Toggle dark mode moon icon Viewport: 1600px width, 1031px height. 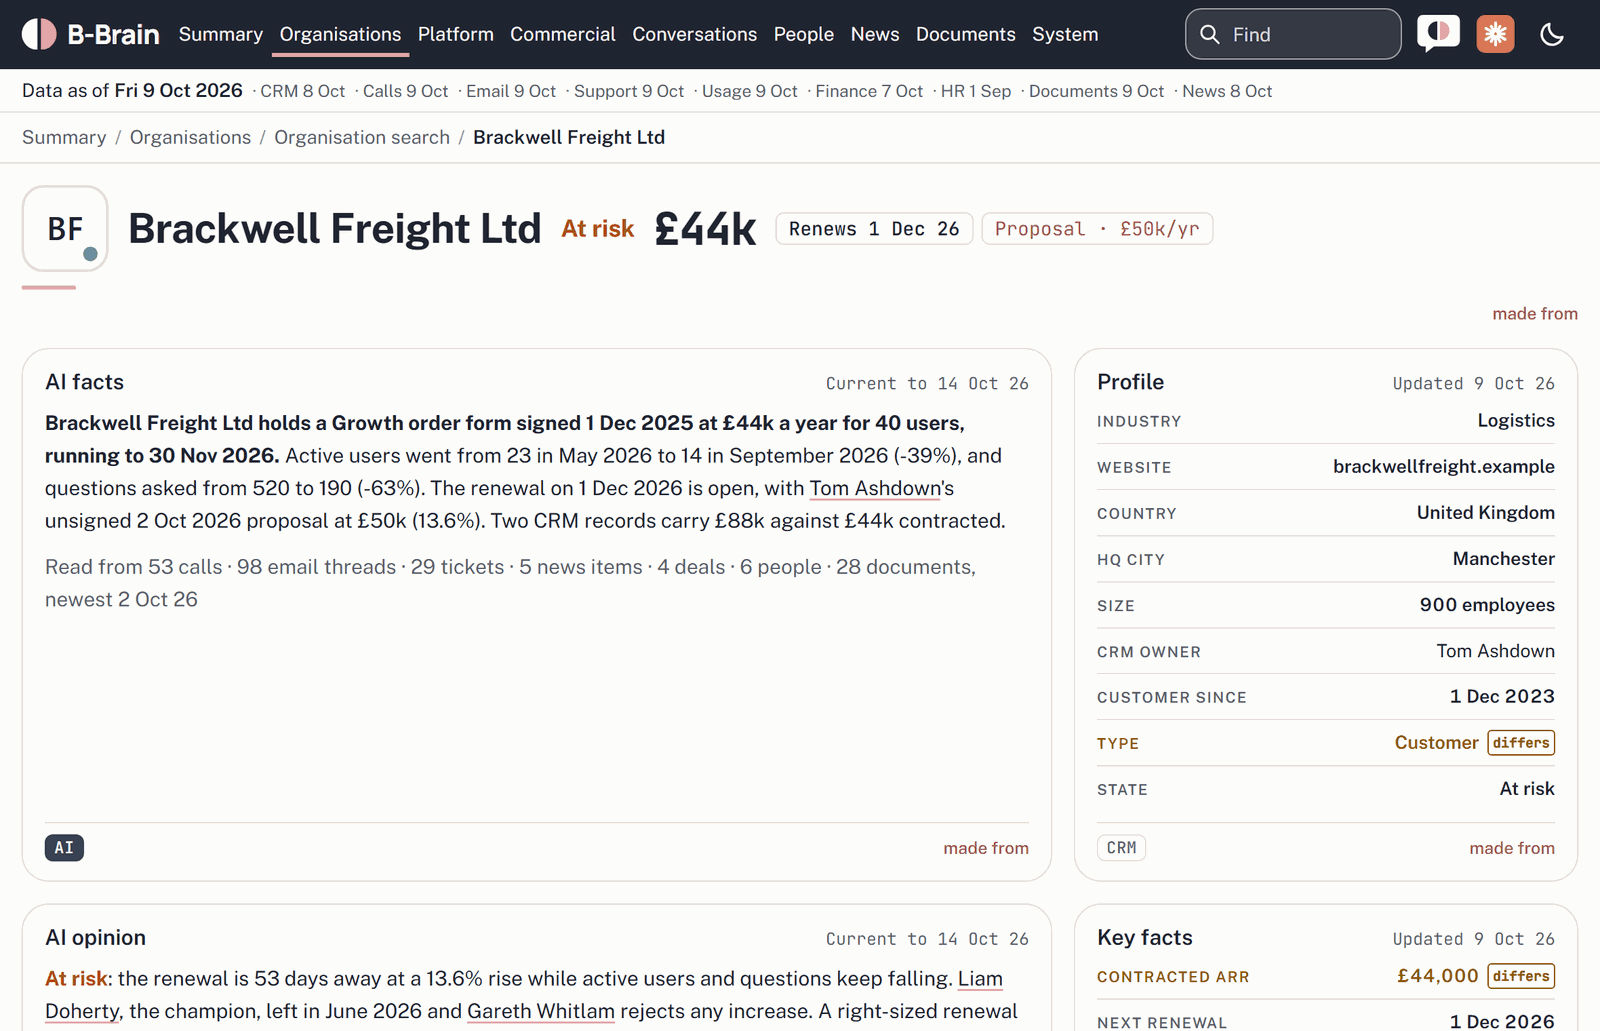pos(1552,34)
